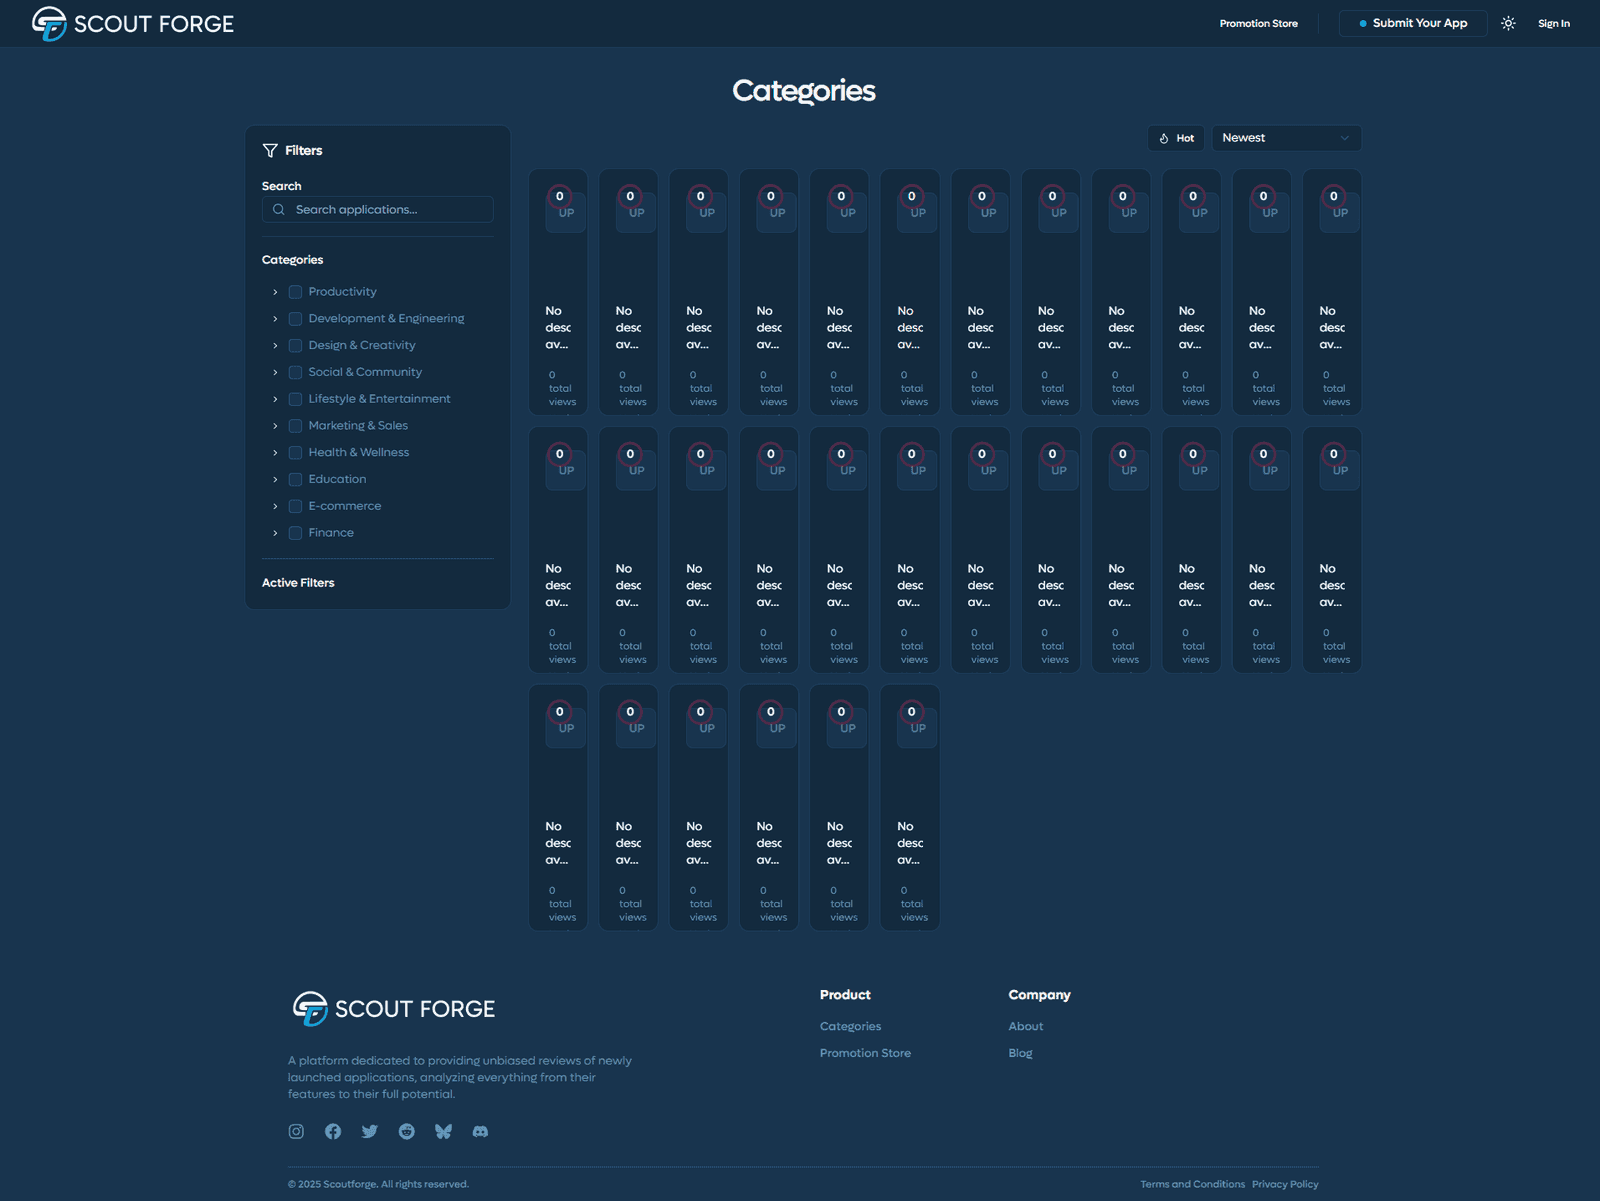This screenshot has height=1201, width=1600.
Task: Open the Bluesky butterfly icon in footer
Action: coord(444,1131)
